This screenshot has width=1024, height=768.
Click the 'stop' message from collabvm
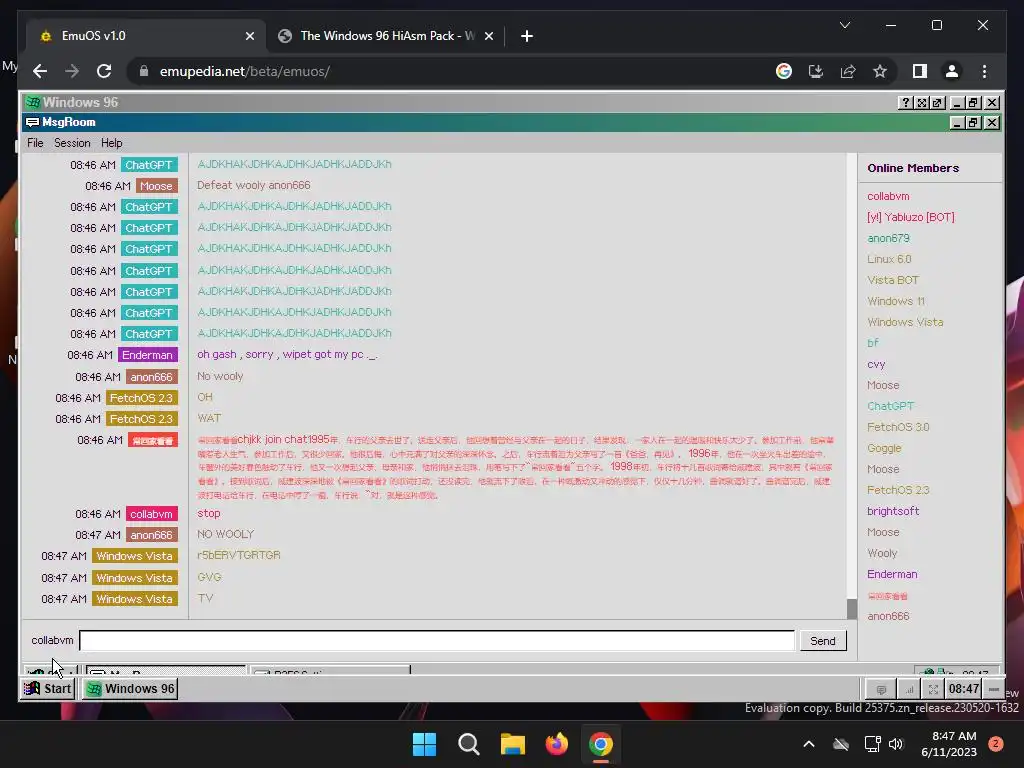pyautogui.click(x=208, y=513)
